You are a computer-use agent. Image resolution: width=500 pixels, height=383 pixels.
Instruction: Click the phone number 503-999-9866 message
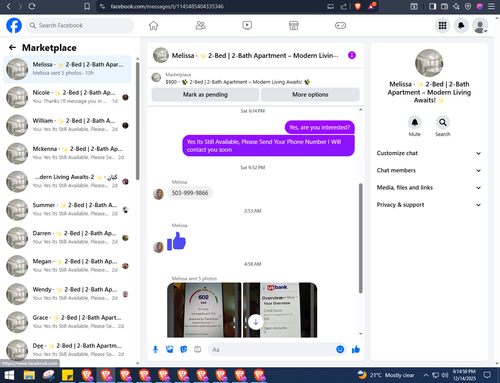(x=190, y=193)
